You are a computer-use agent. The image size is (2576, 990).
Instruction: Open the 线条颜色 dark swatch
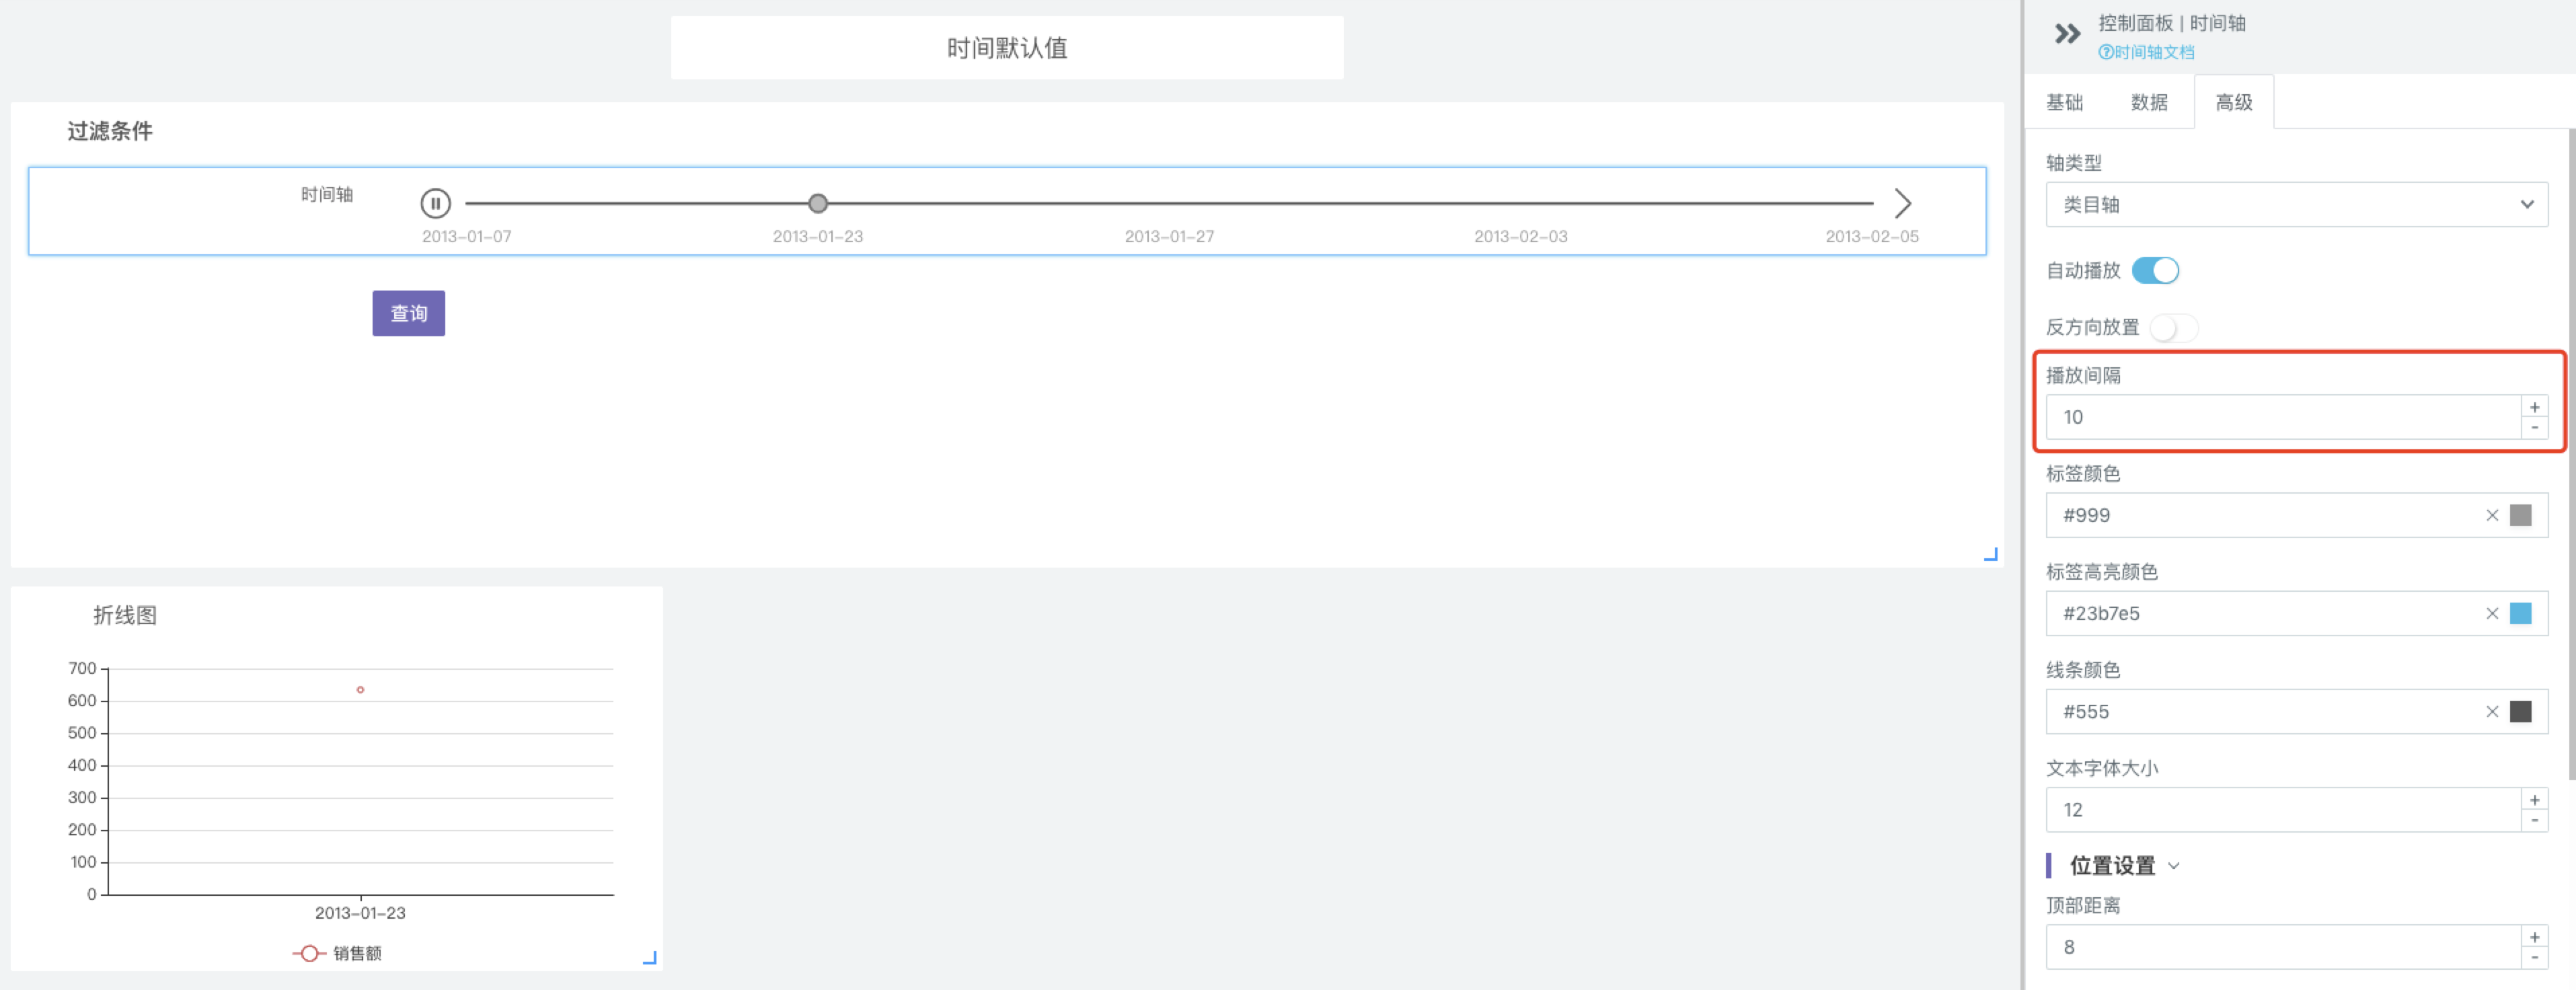pyautogui.click(x=2520, y=711)
